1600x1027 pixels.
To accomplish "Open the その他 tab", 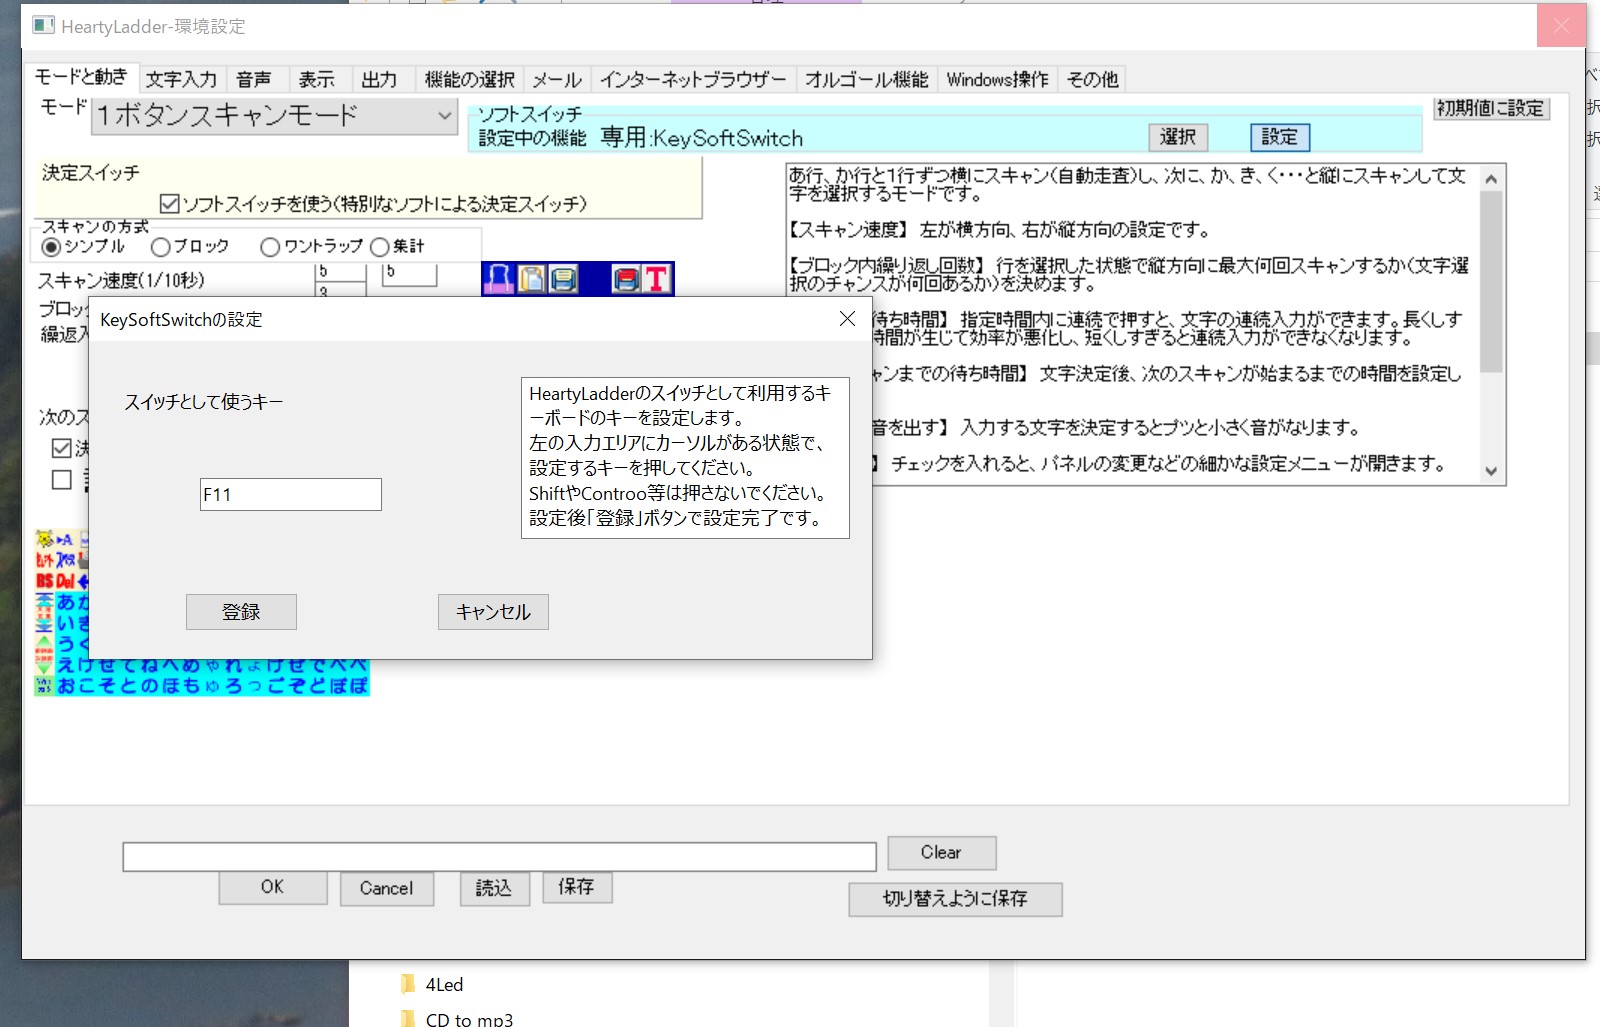I will 1092,79.
